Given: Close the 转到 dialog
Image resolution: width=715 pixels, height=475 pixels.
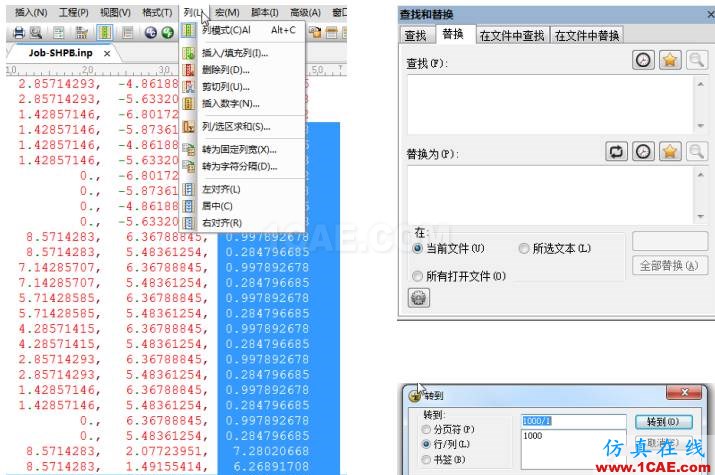Looking at the screenshot, I should tap(684, 392).
